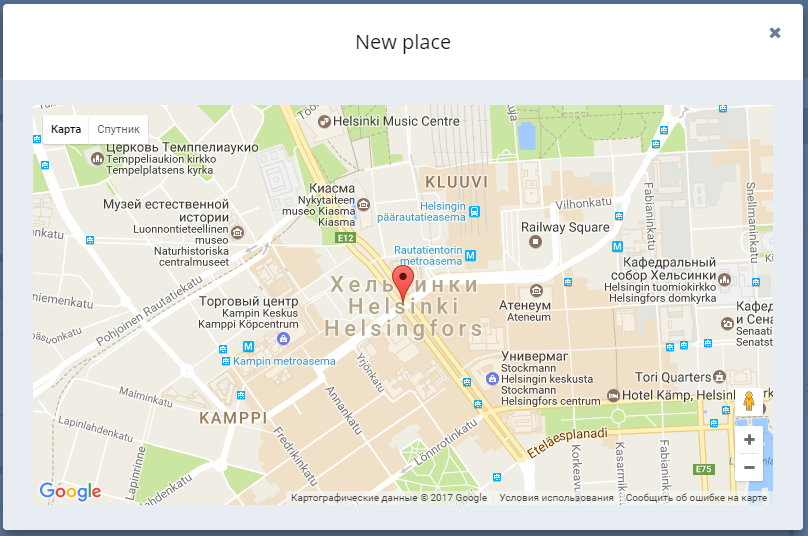Click the Kampin metroasema label
The height and width of the screenshot is (536, 808).
[x=284, y=361]
